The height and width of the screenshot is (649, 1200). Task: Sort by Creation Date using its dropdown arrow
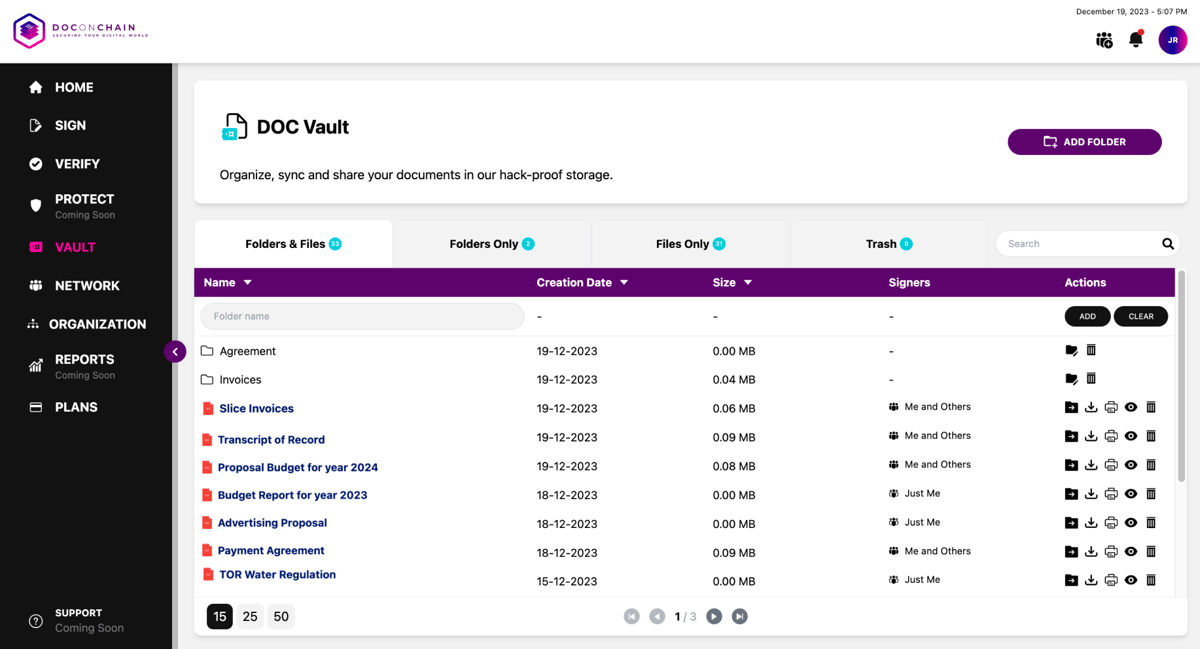(624, 282)
